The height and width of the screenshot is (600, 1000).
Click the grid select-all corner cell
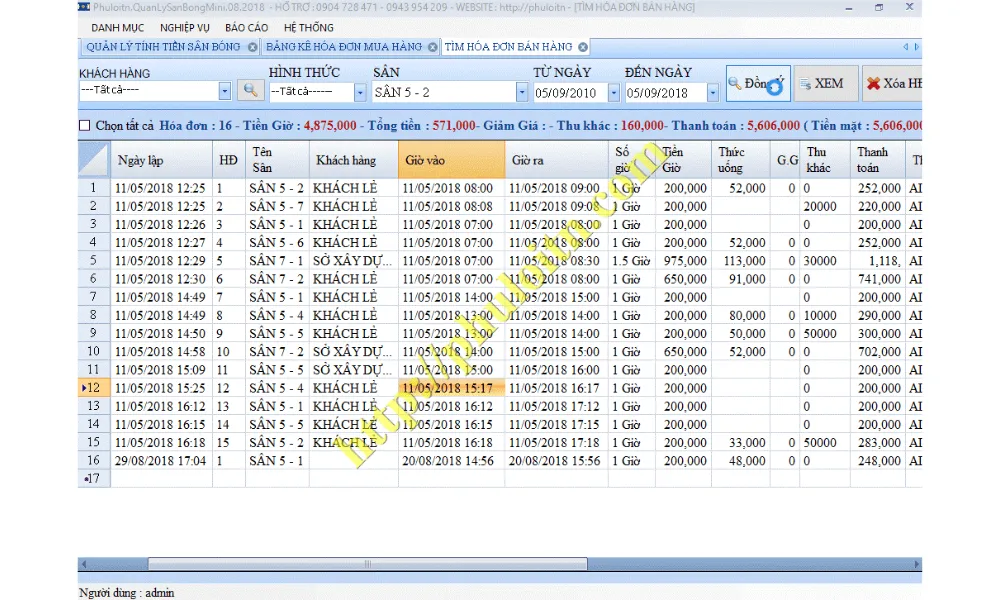[94, 159]
